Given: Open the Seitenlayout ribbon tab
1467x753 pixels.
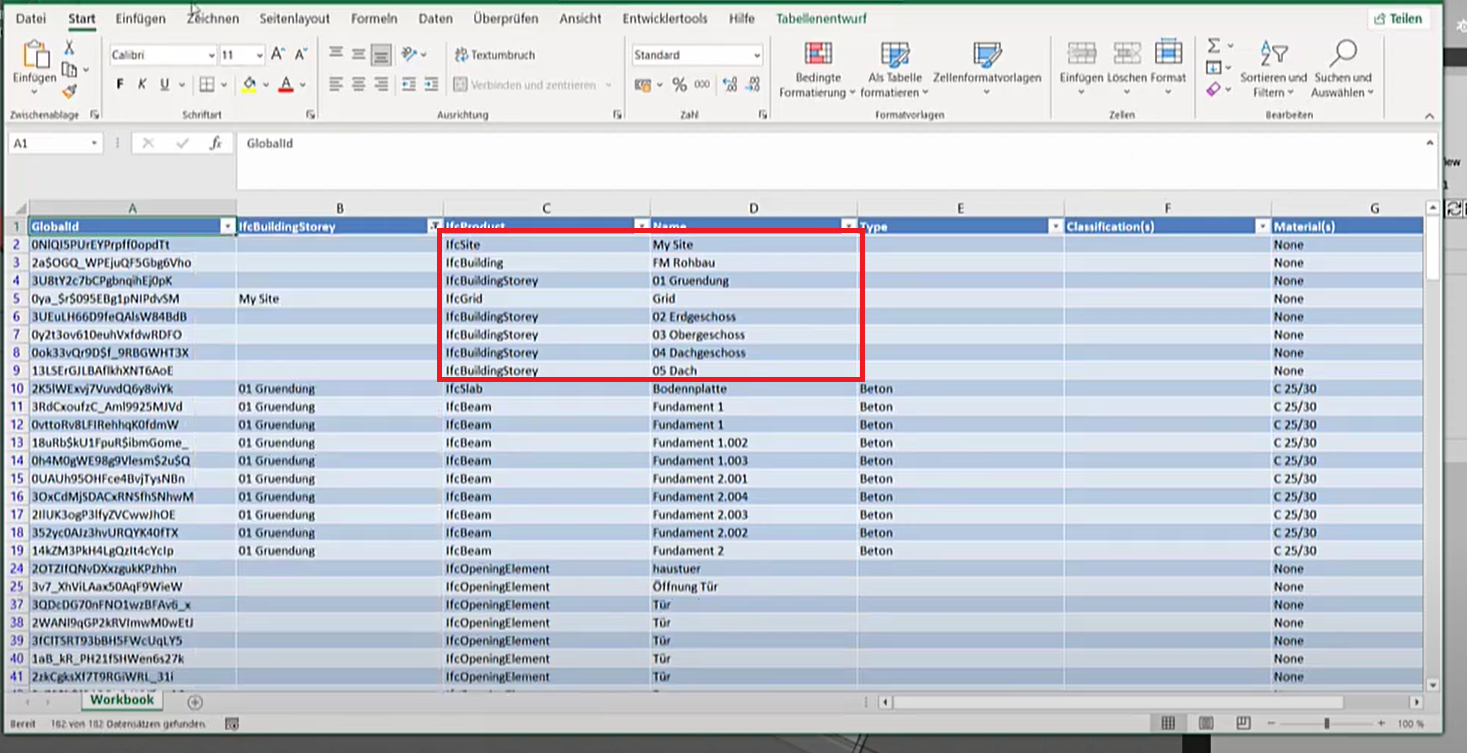Looking at the screenshot, I should 295,18.
